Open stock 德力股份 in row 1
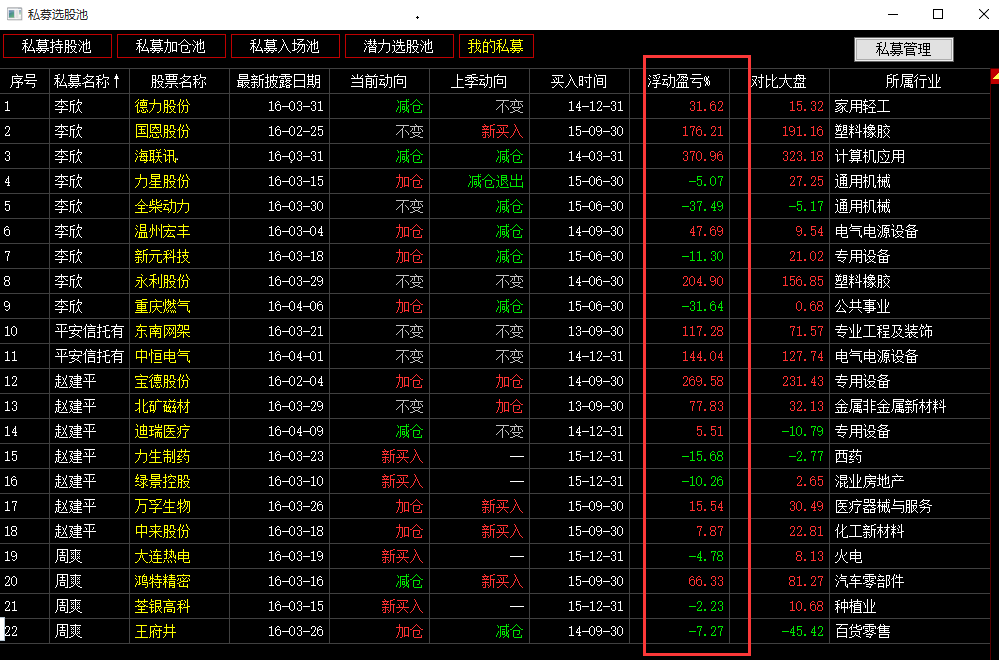This screenshot has height=660, width=999. coord(162,106)
